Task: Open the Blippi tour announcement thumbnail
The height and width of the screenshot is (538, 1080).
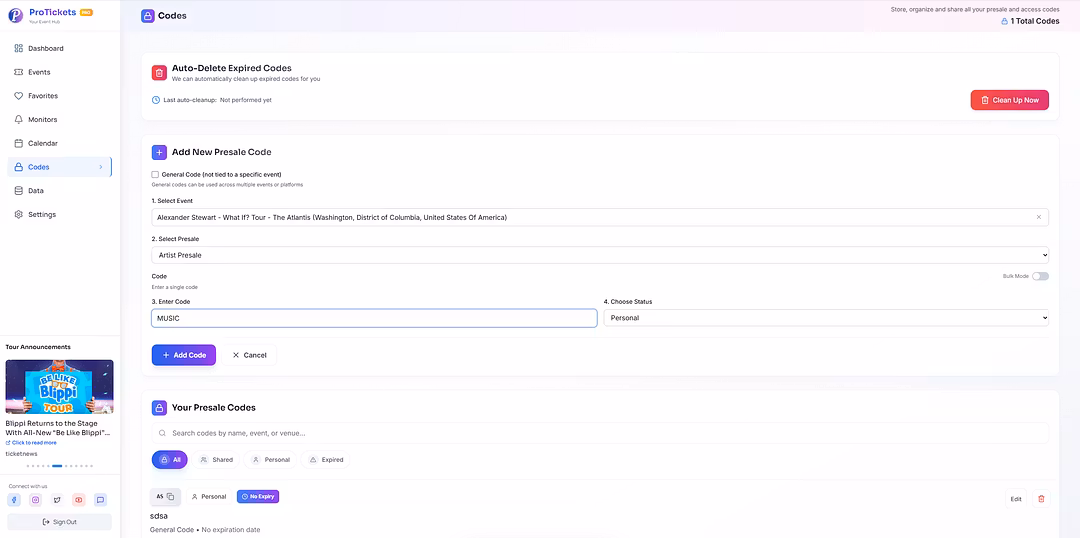Action: coord(59,386)
